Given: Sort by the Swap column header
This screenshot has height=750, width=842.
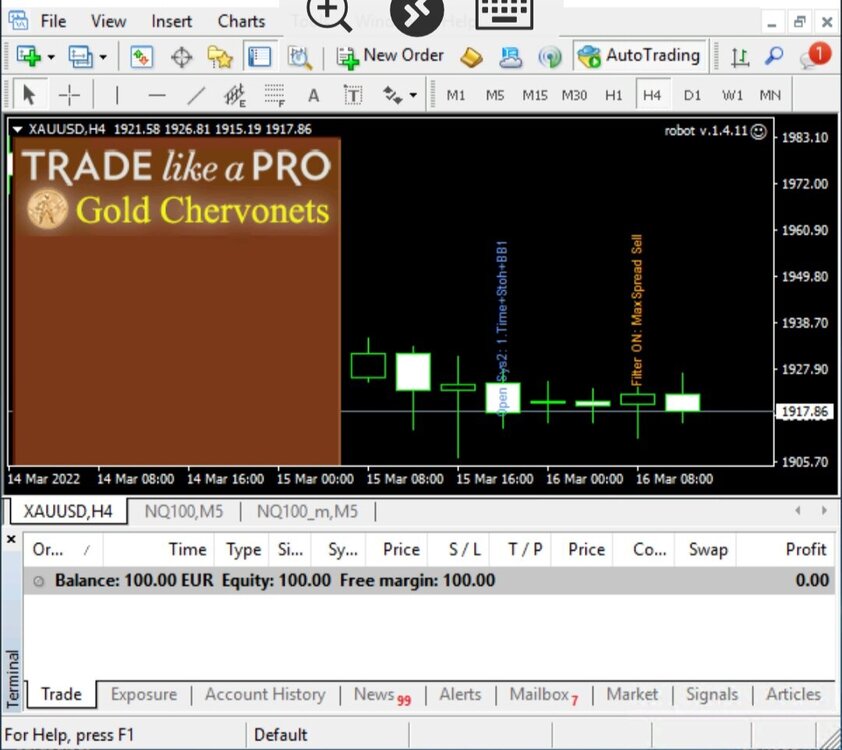Looking at the screenshot, I should (706, 549).
